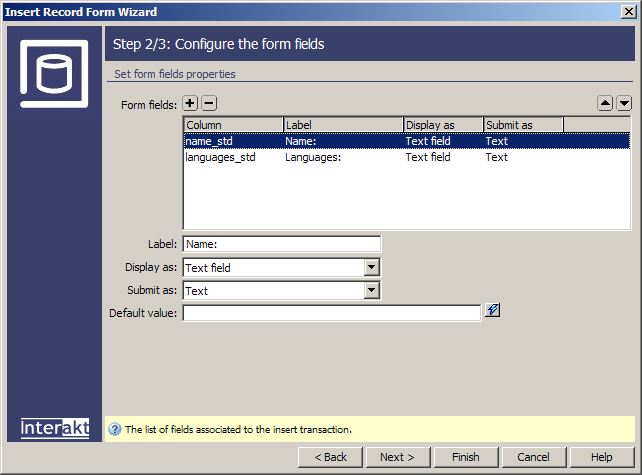Click Finish to complete the wizard
The width and height of the screenshot is (642, 475).
tap(465, 457)
